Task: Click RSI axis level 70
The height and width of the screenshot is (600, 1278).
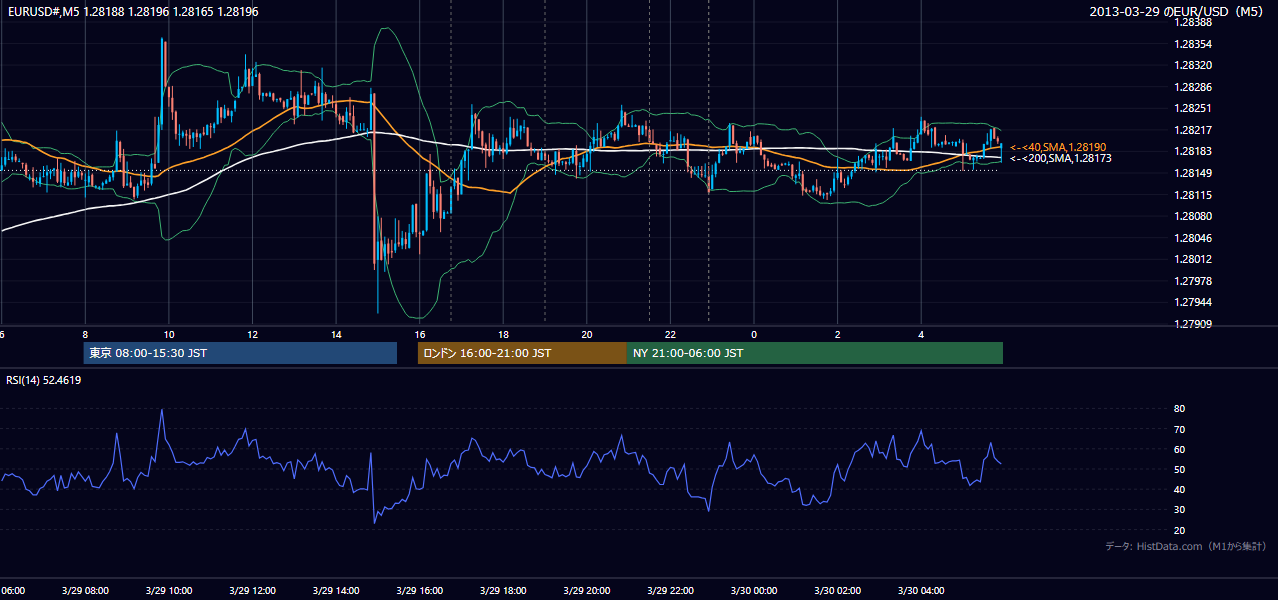Action: point(1180,429)
